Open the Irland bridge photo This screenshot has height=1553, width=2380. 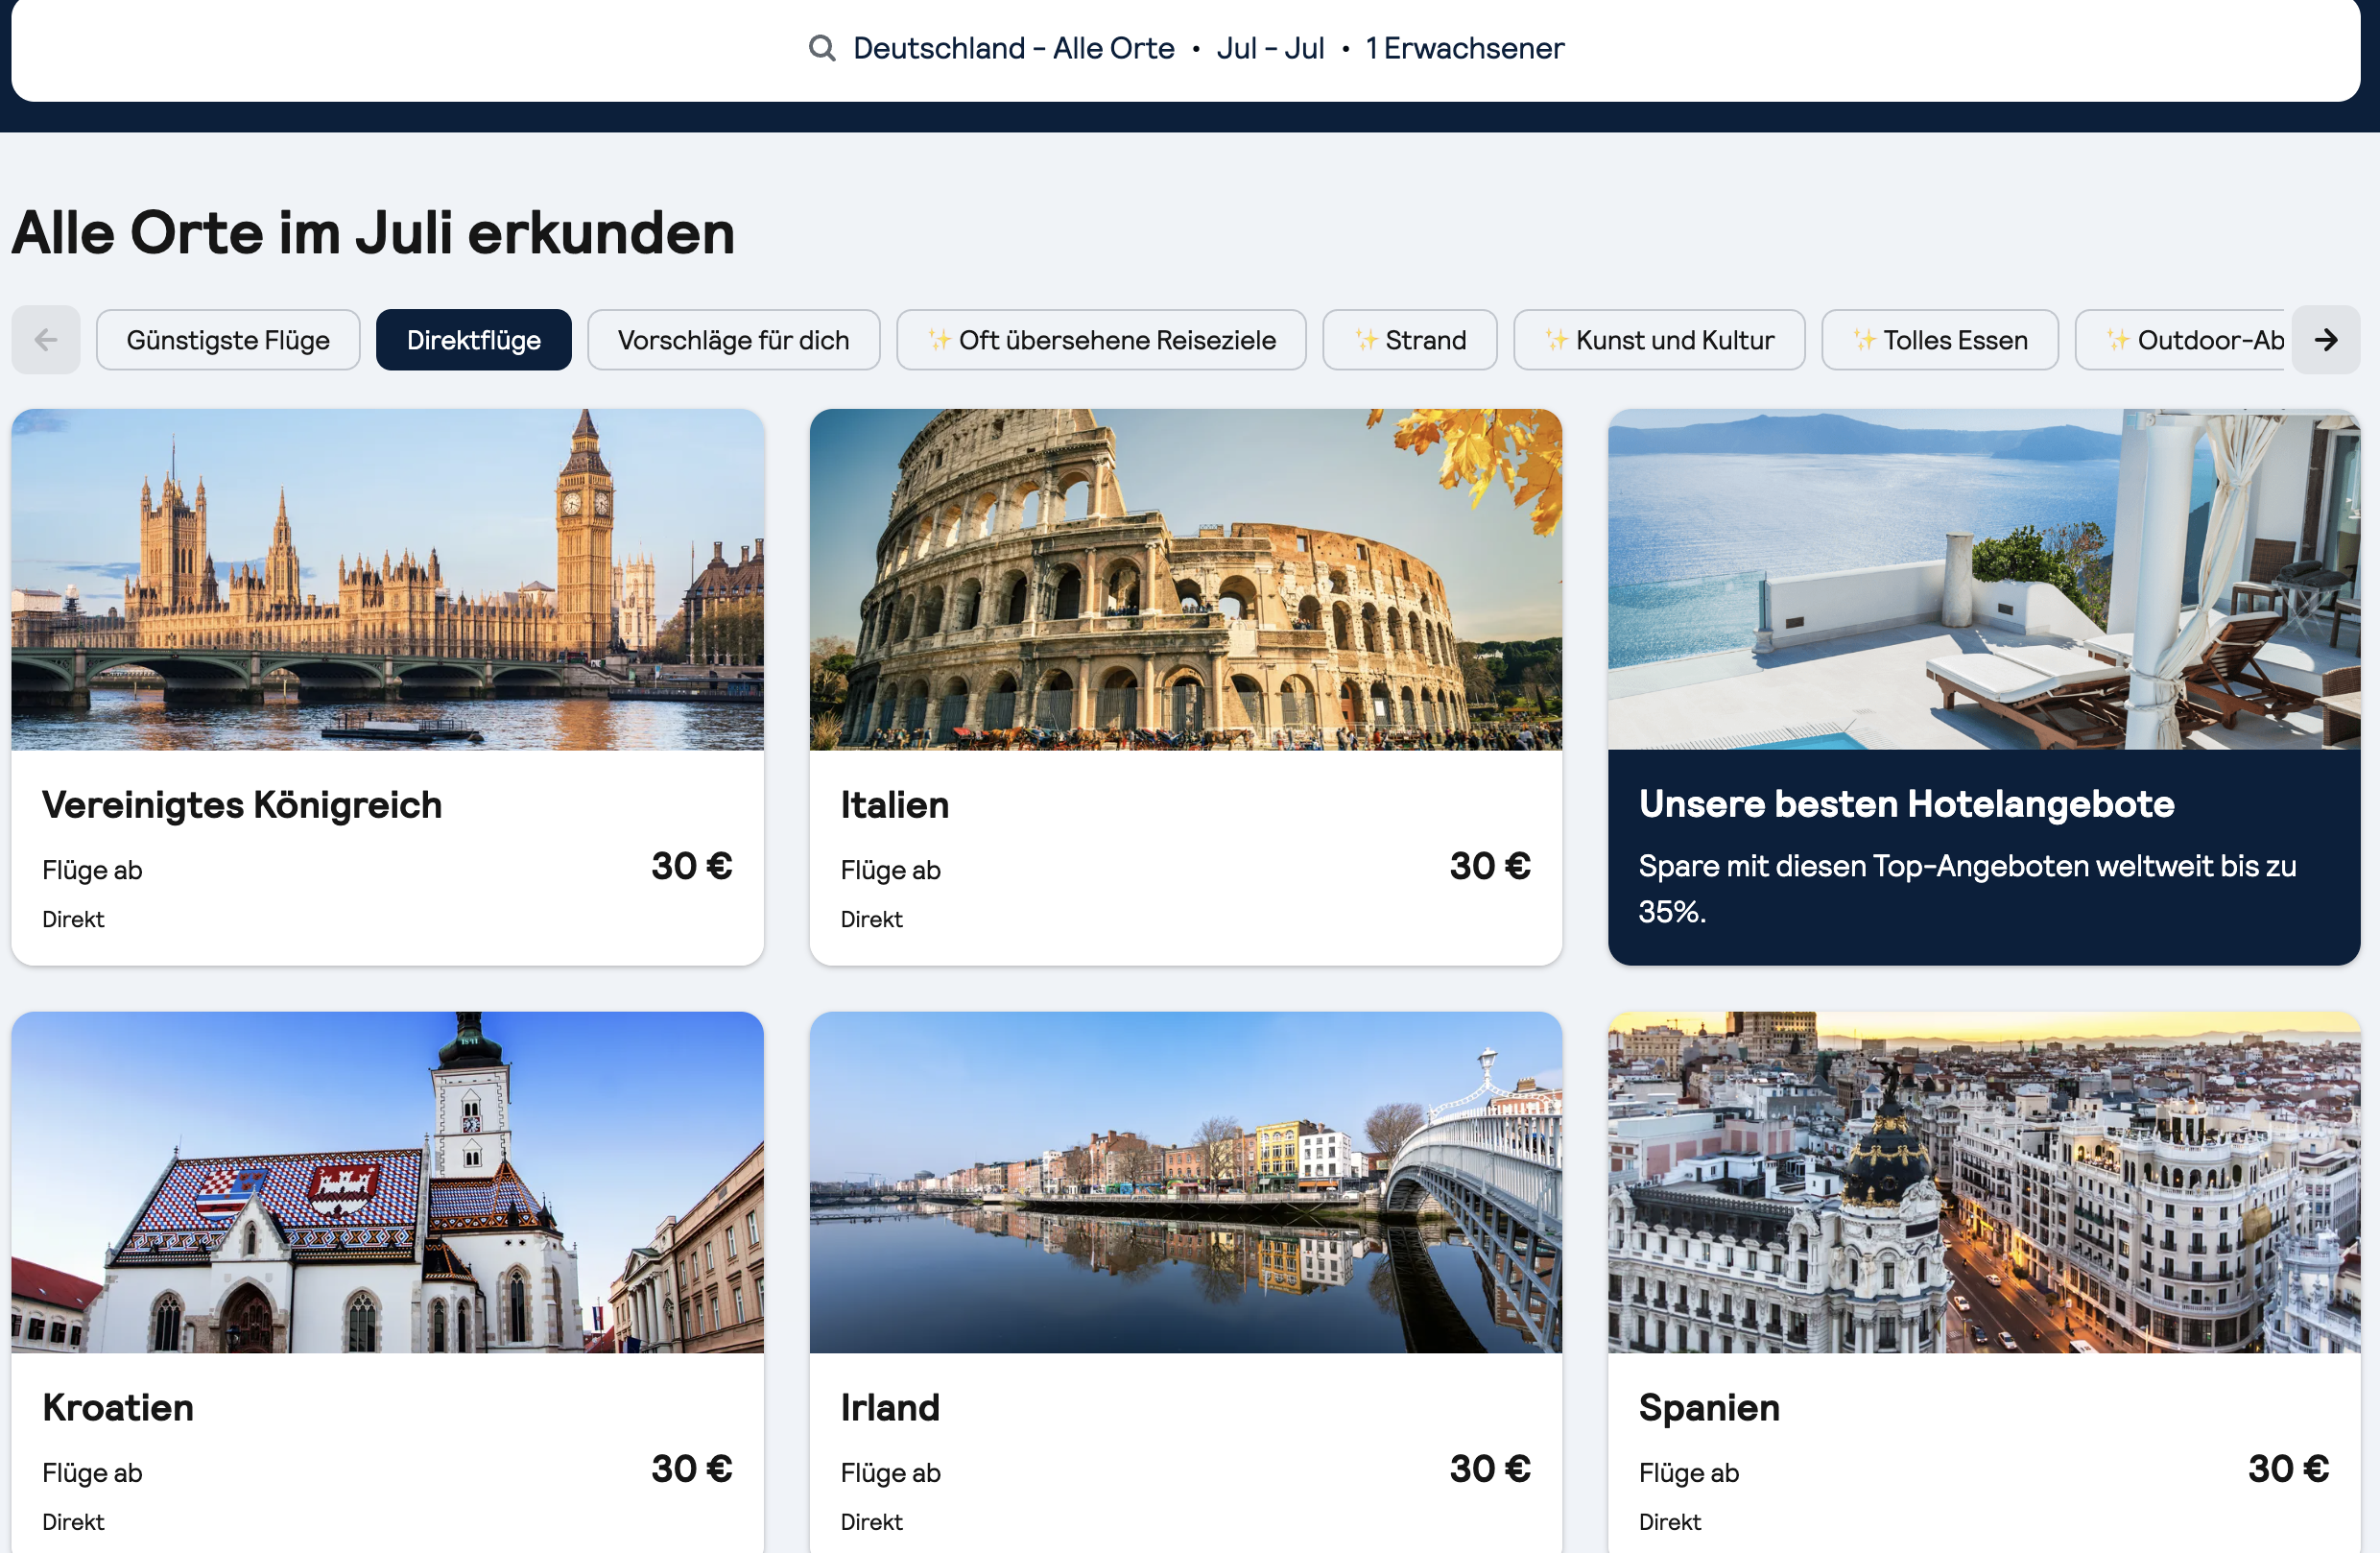click(x=1186, y=1182)
